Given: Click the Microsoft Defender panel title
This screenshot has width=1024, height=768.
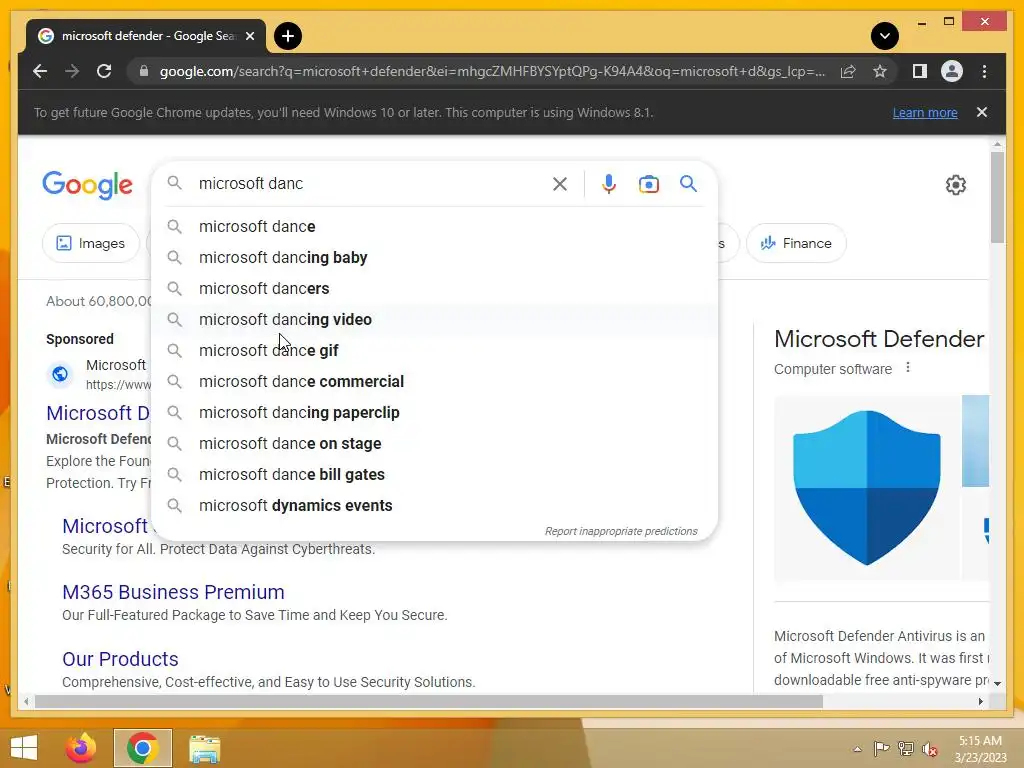Looking at the screenshot, I should [x=879, y=339].
